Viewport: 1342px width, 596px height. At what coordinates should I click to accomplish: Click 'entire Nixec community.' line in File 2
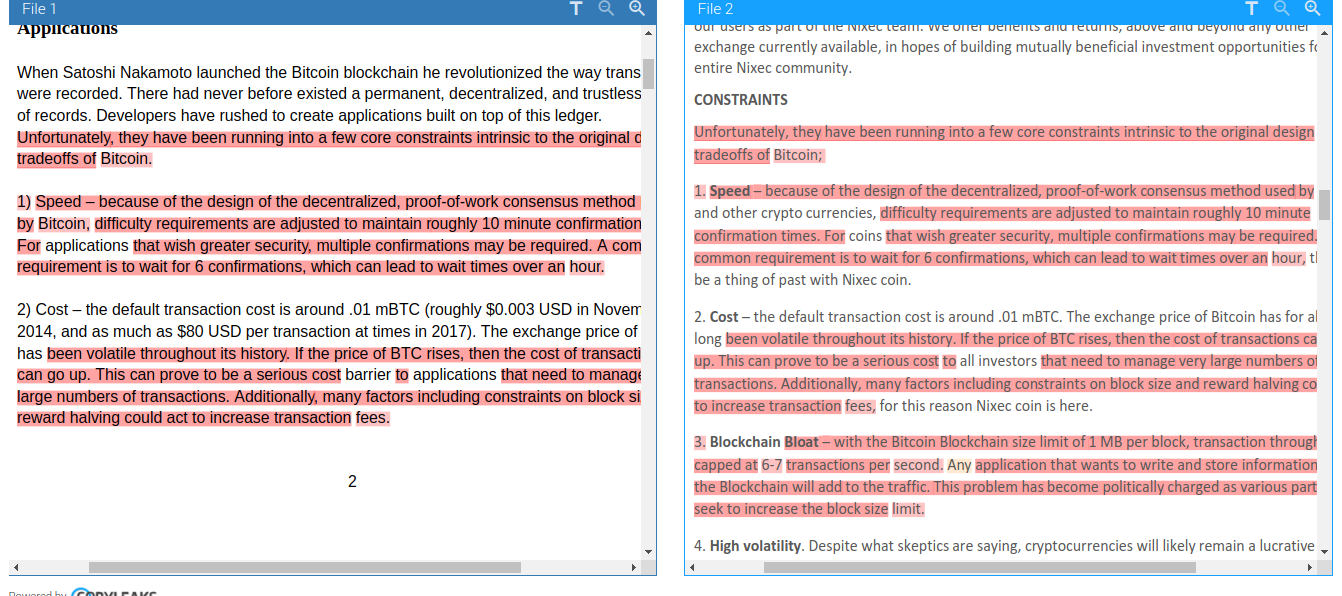773,68
